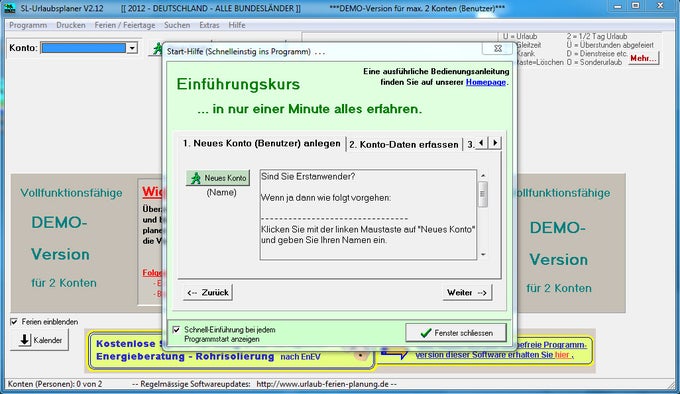680x394 pixels.
Task: Open the Ferien / Feiertage menu
Action: pos(125,25)
